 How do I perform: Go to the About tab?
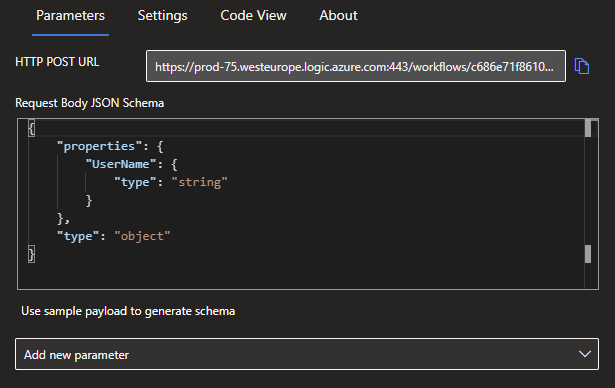pos(338,16)
